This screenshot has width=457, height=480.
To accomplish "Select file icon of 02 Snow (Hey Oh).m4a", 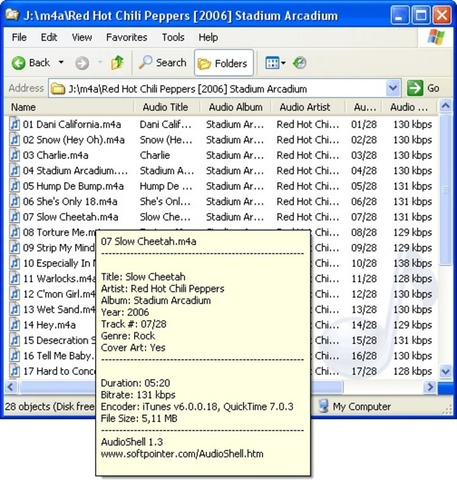I will [x=15, y=140].
